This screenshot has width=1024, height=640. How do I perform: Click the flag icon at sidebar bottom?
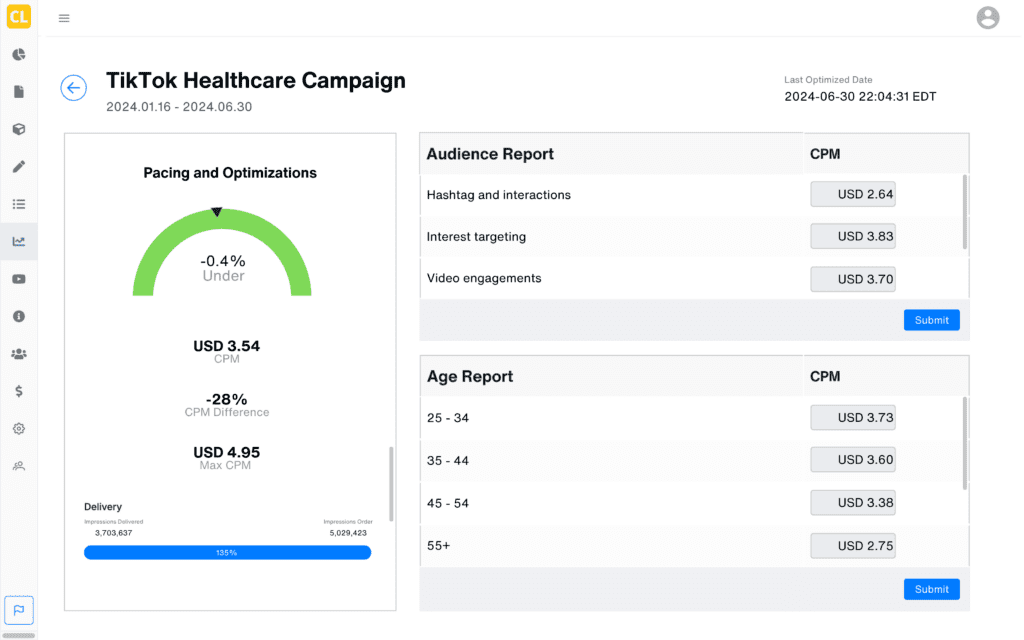point(19,610)
